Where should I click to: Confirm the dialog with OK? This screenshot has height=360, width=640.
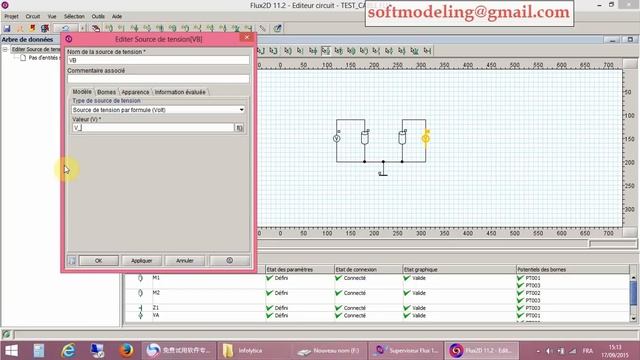[98, 260]
